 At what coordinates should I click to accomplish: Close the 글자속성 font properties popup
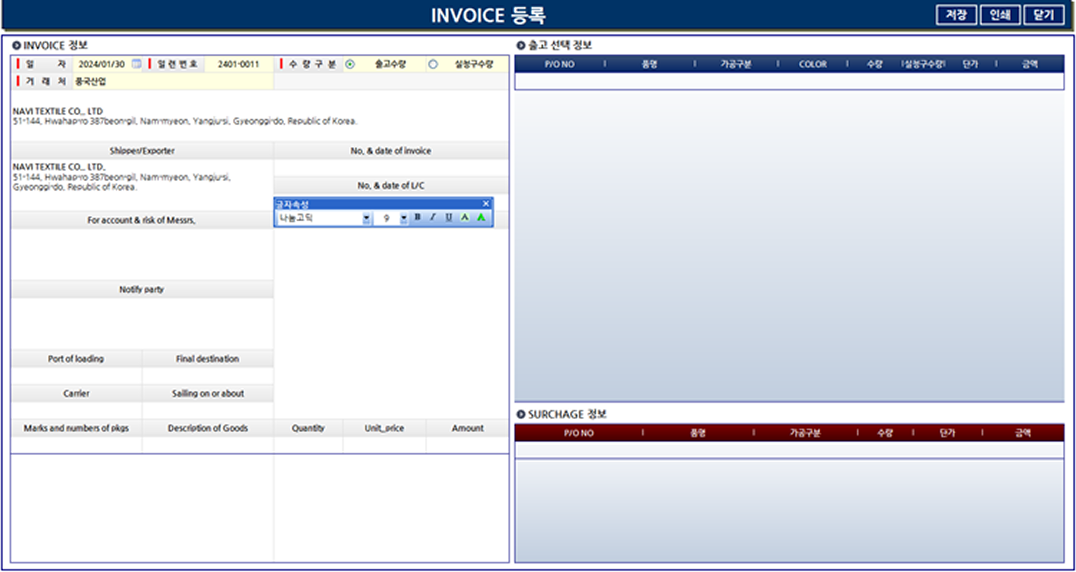[x=486, y=204]
